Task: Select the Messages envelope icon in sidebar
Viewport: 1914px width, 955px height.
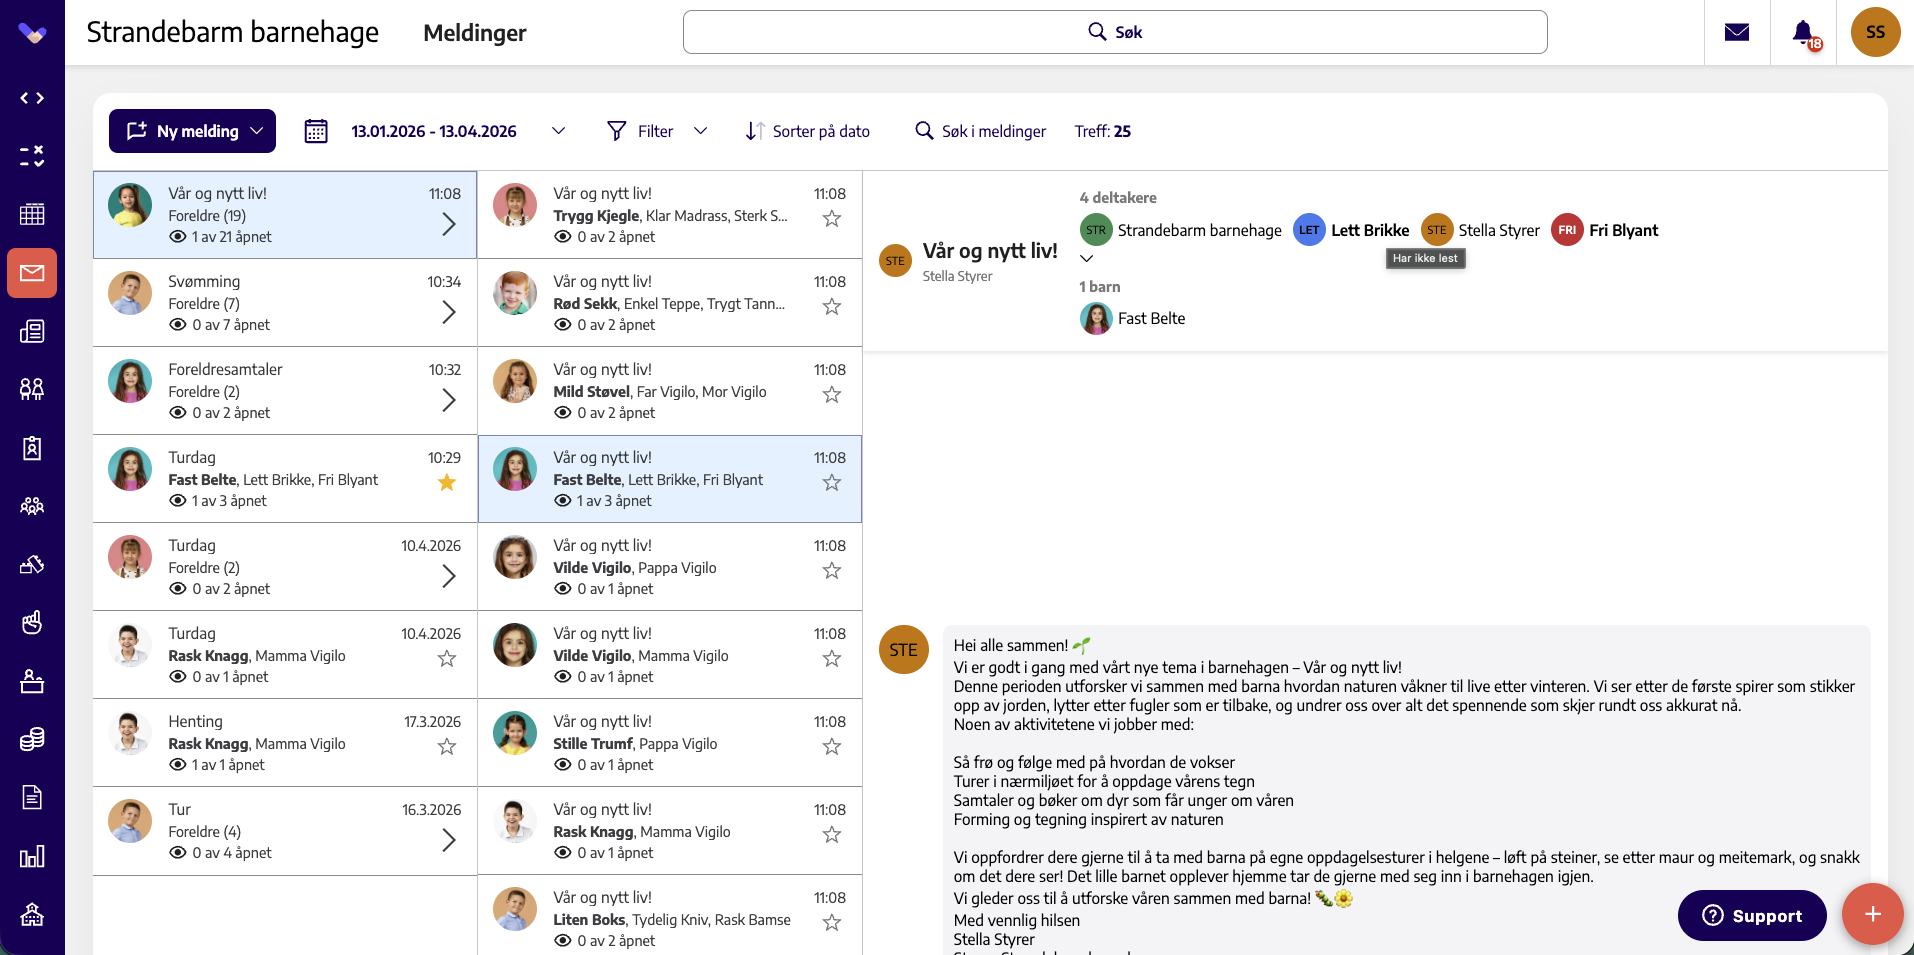Action: pos(32,273)
